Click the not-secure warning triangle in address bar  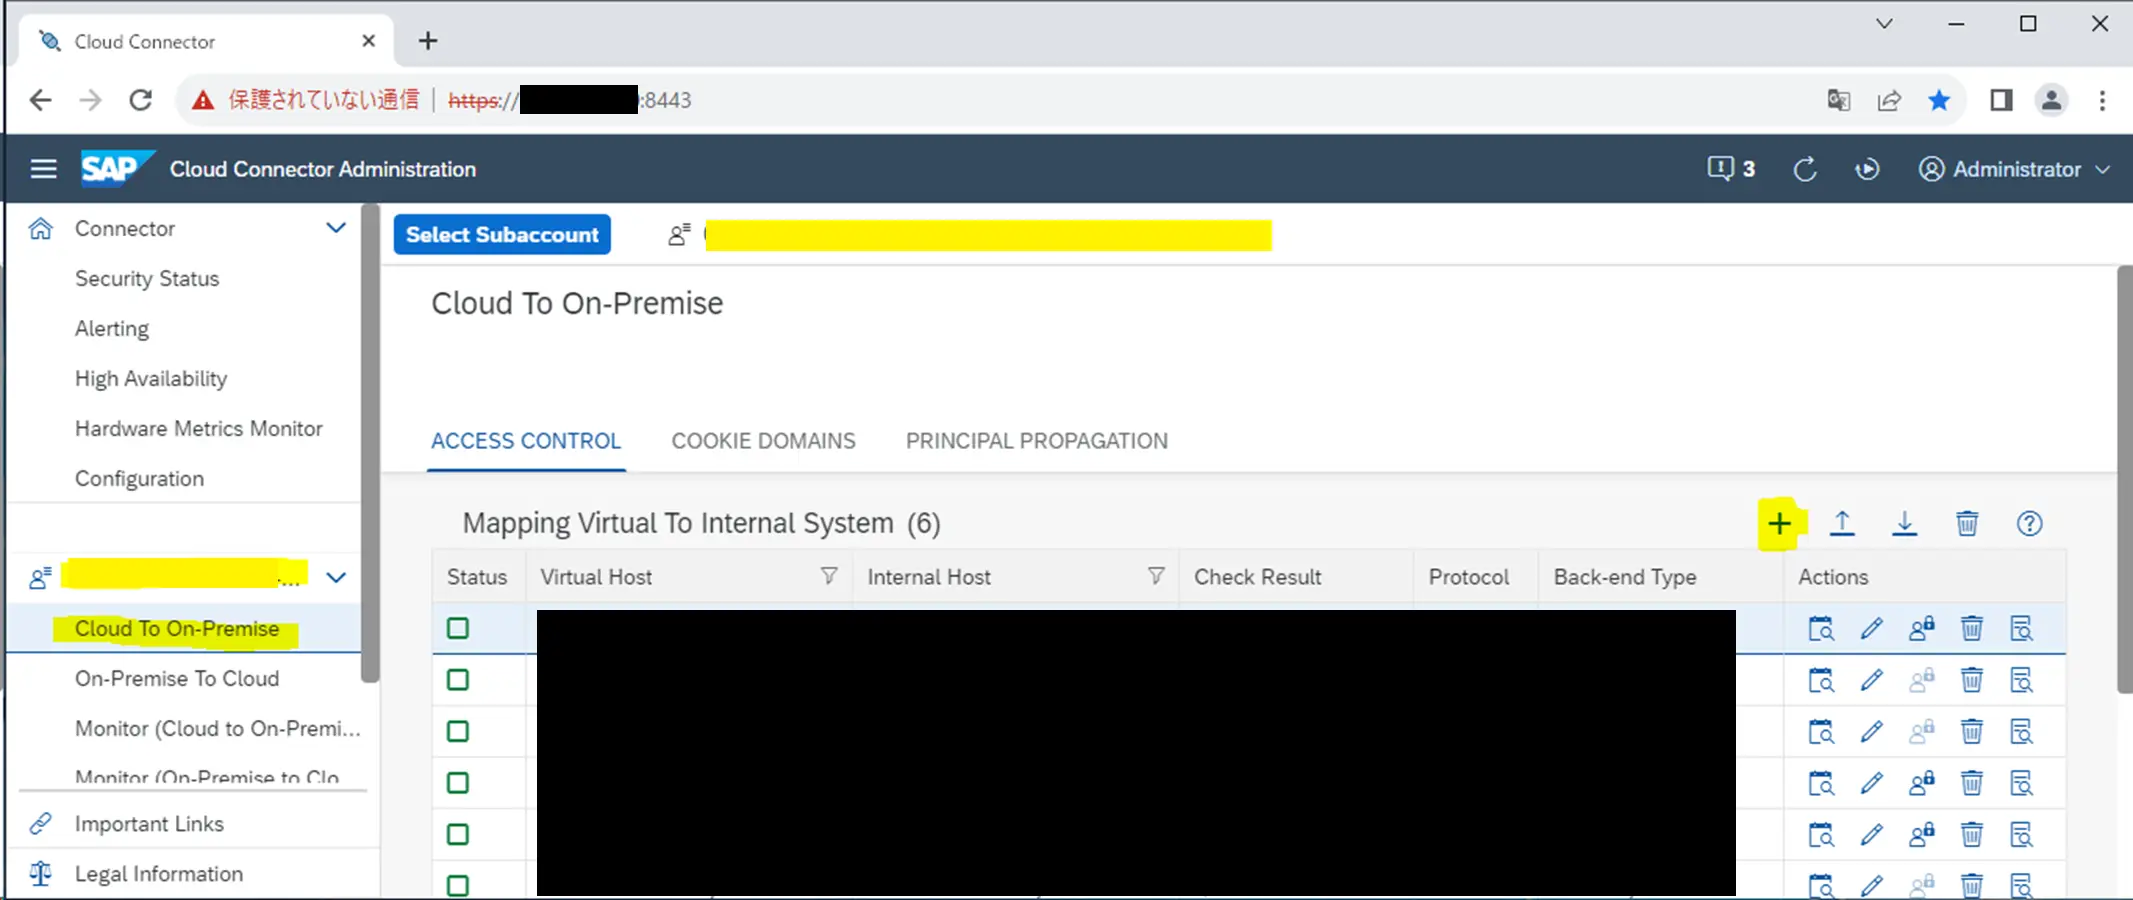[x=203, y=100]
